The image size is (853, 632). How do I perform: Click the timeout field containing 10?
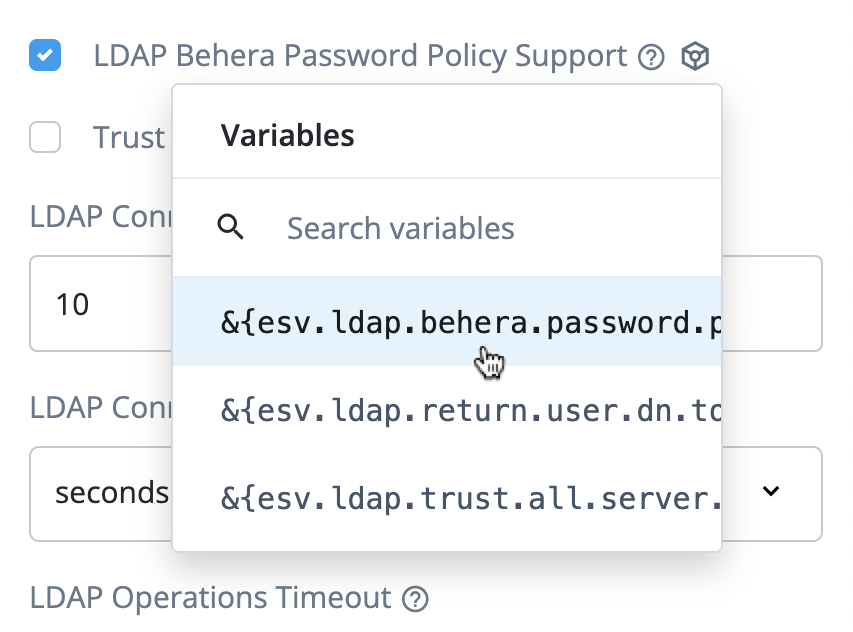point(100,304)
